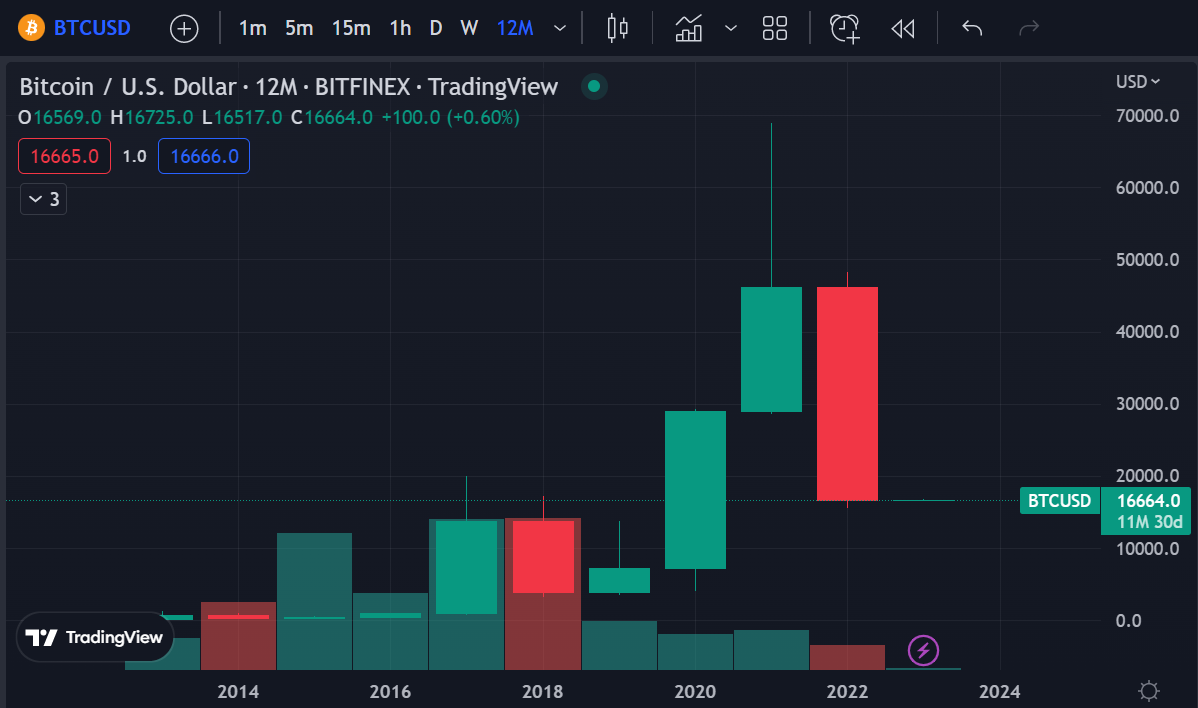Click the chart title Bitcoin / U.S. Dollar
This screenshot has width=1198, height=708.
point(128,87)
